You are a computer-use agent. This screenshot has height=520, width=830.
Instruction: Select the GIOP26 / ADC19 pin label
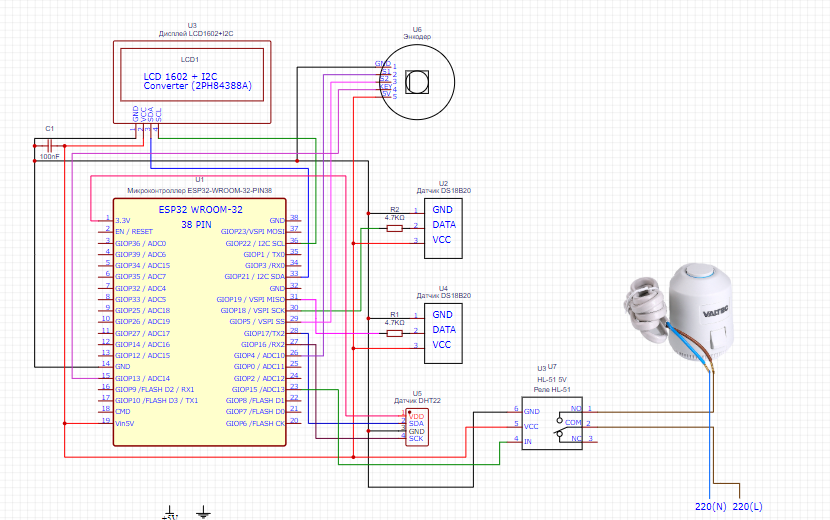[x=143, y=321]
